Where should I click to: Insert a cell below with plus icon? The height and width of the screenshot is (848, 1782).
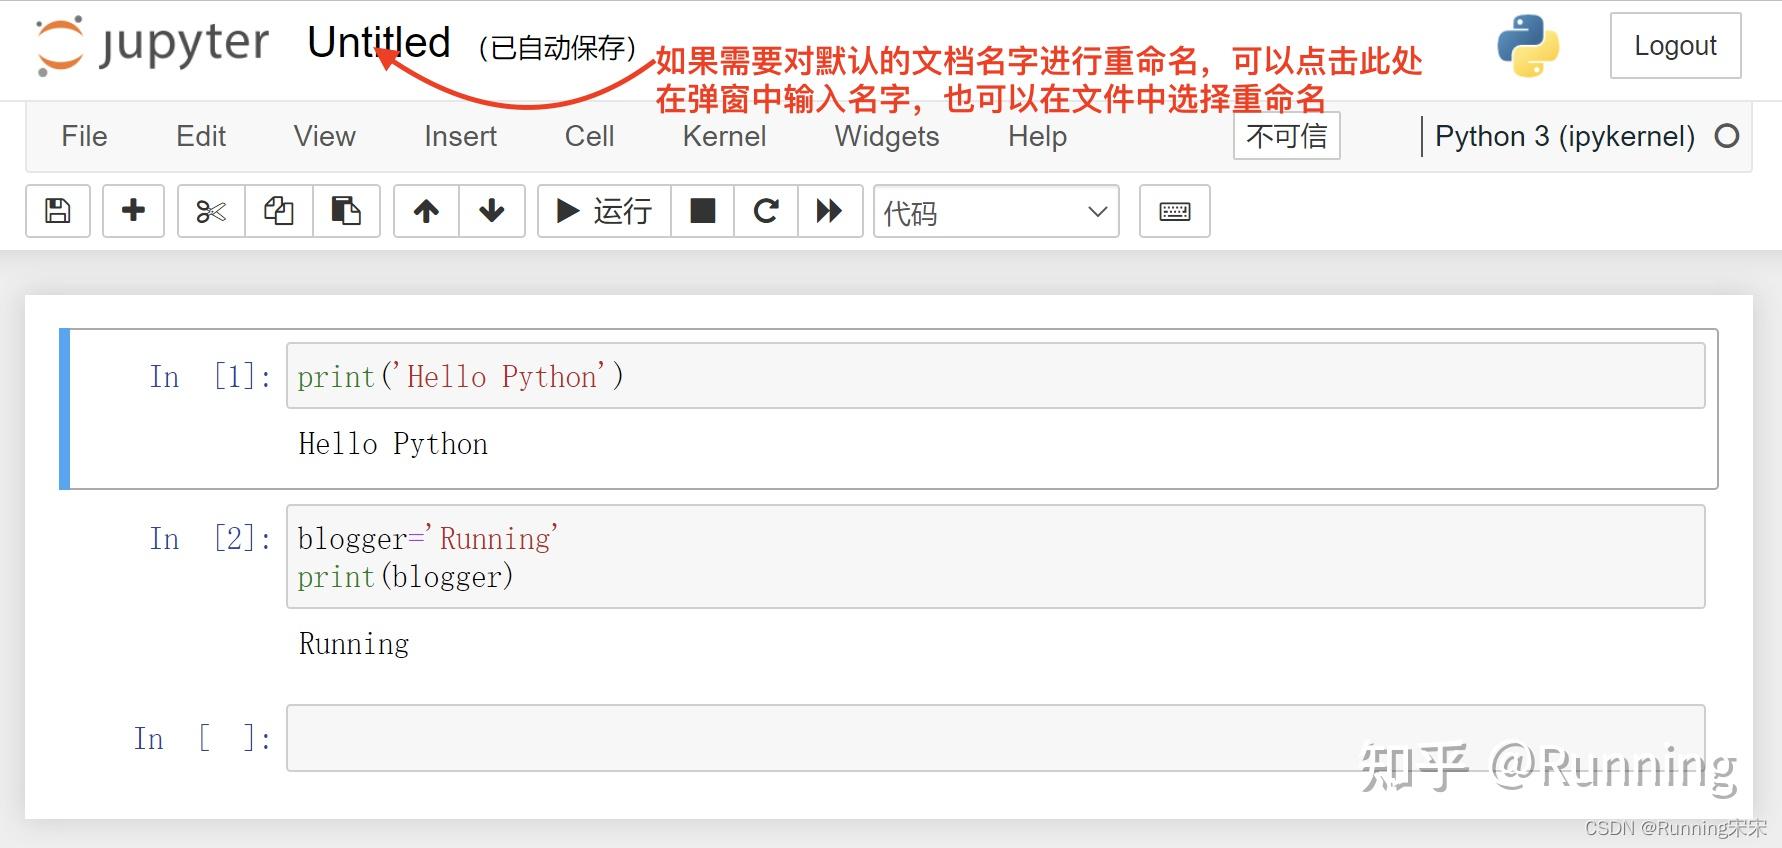[133, 211]
